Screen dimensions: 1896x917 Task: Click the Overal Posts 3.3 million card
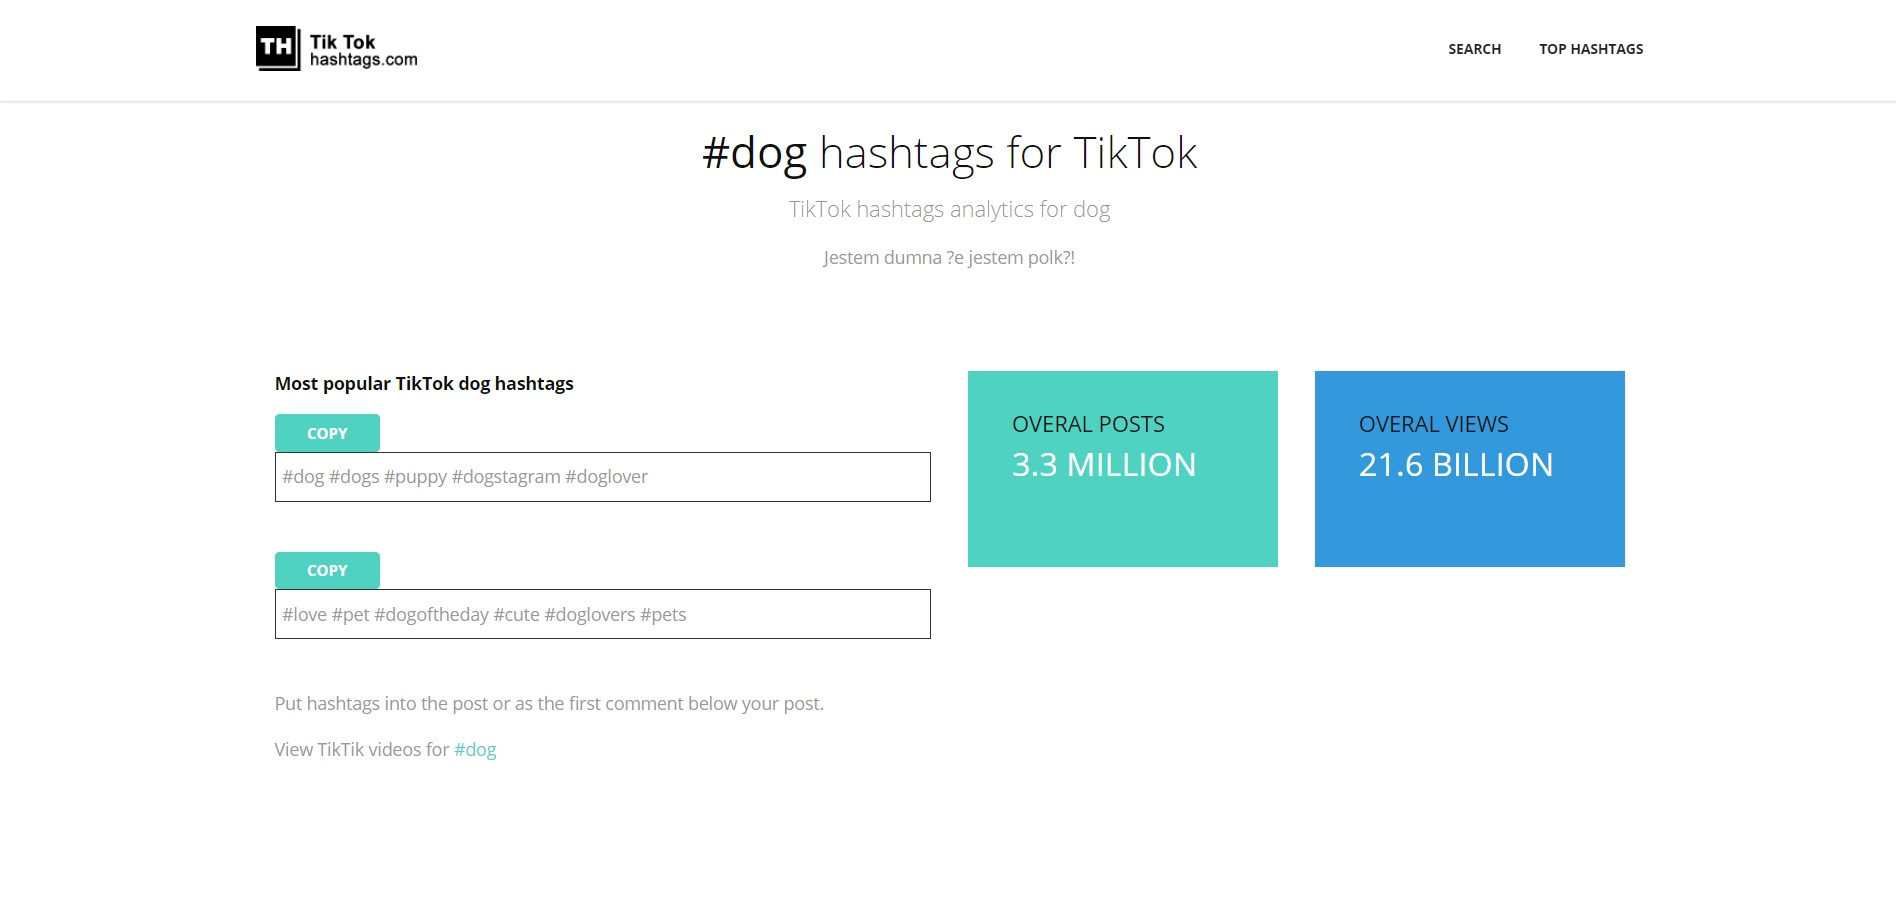pyautogui.click(x=1123, y=469)
